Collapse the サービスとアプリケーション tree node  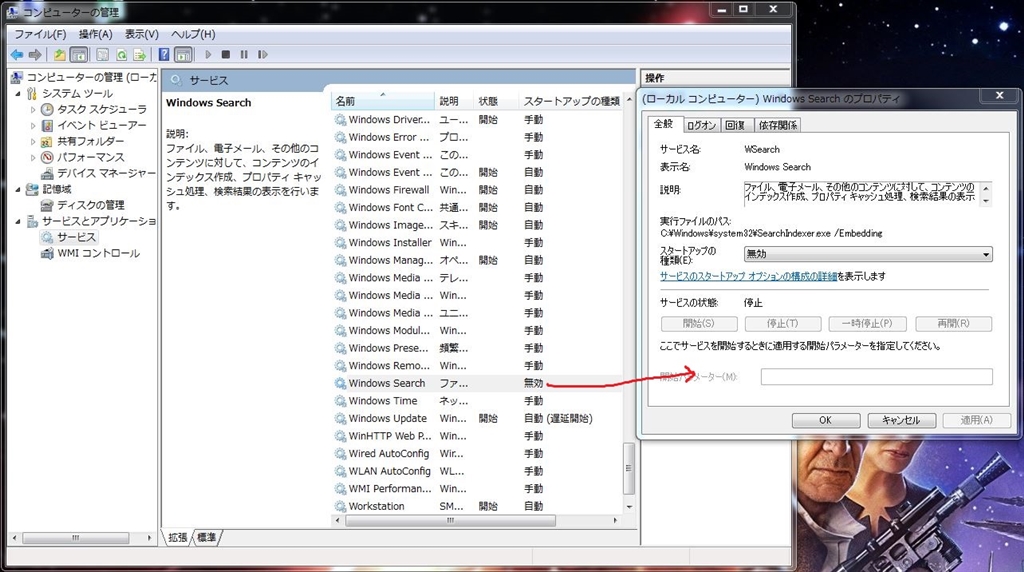(x=18, y=221)
